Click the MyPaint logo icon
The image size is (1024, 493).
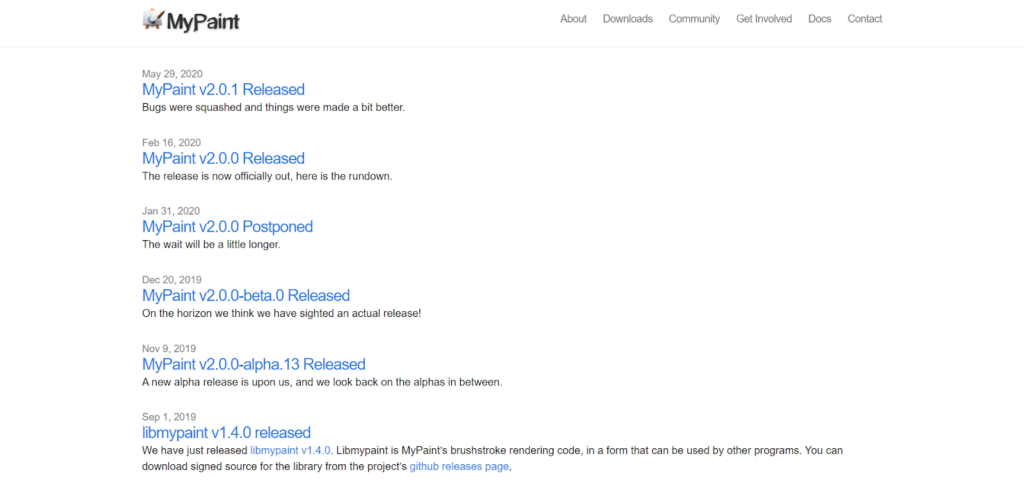153,19
